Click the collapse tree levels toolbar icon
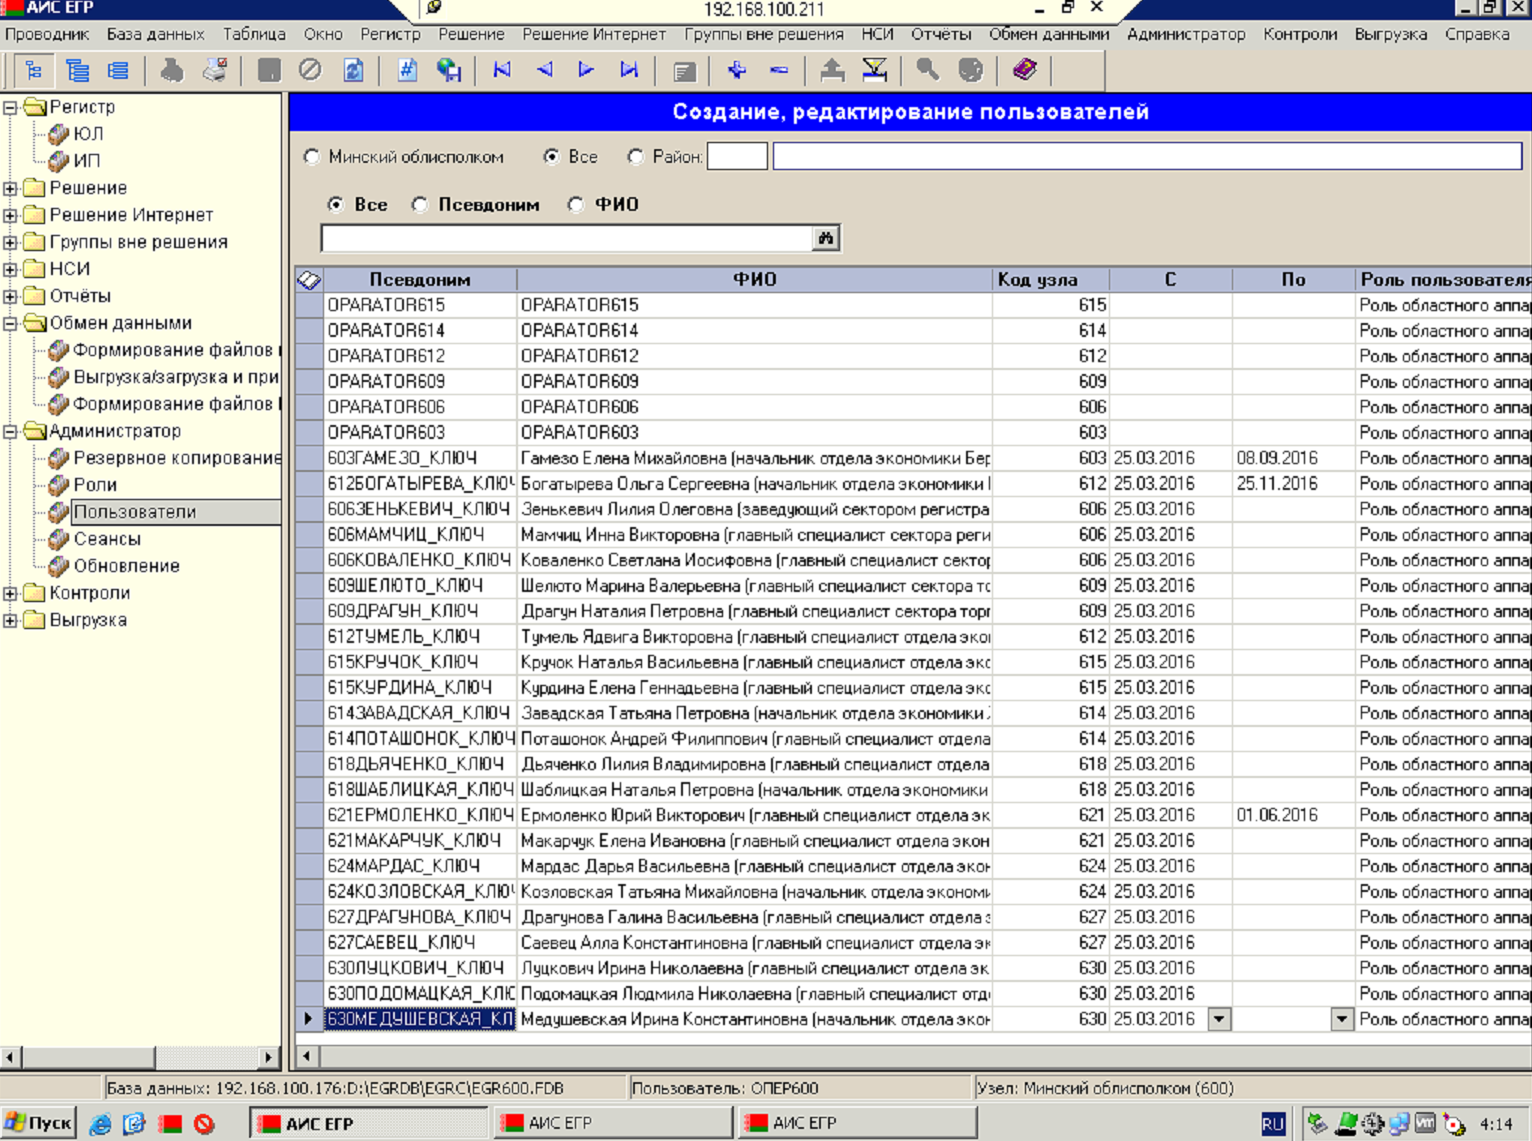This screenshot has height=1141, width=1532. (x=118, y=70)
